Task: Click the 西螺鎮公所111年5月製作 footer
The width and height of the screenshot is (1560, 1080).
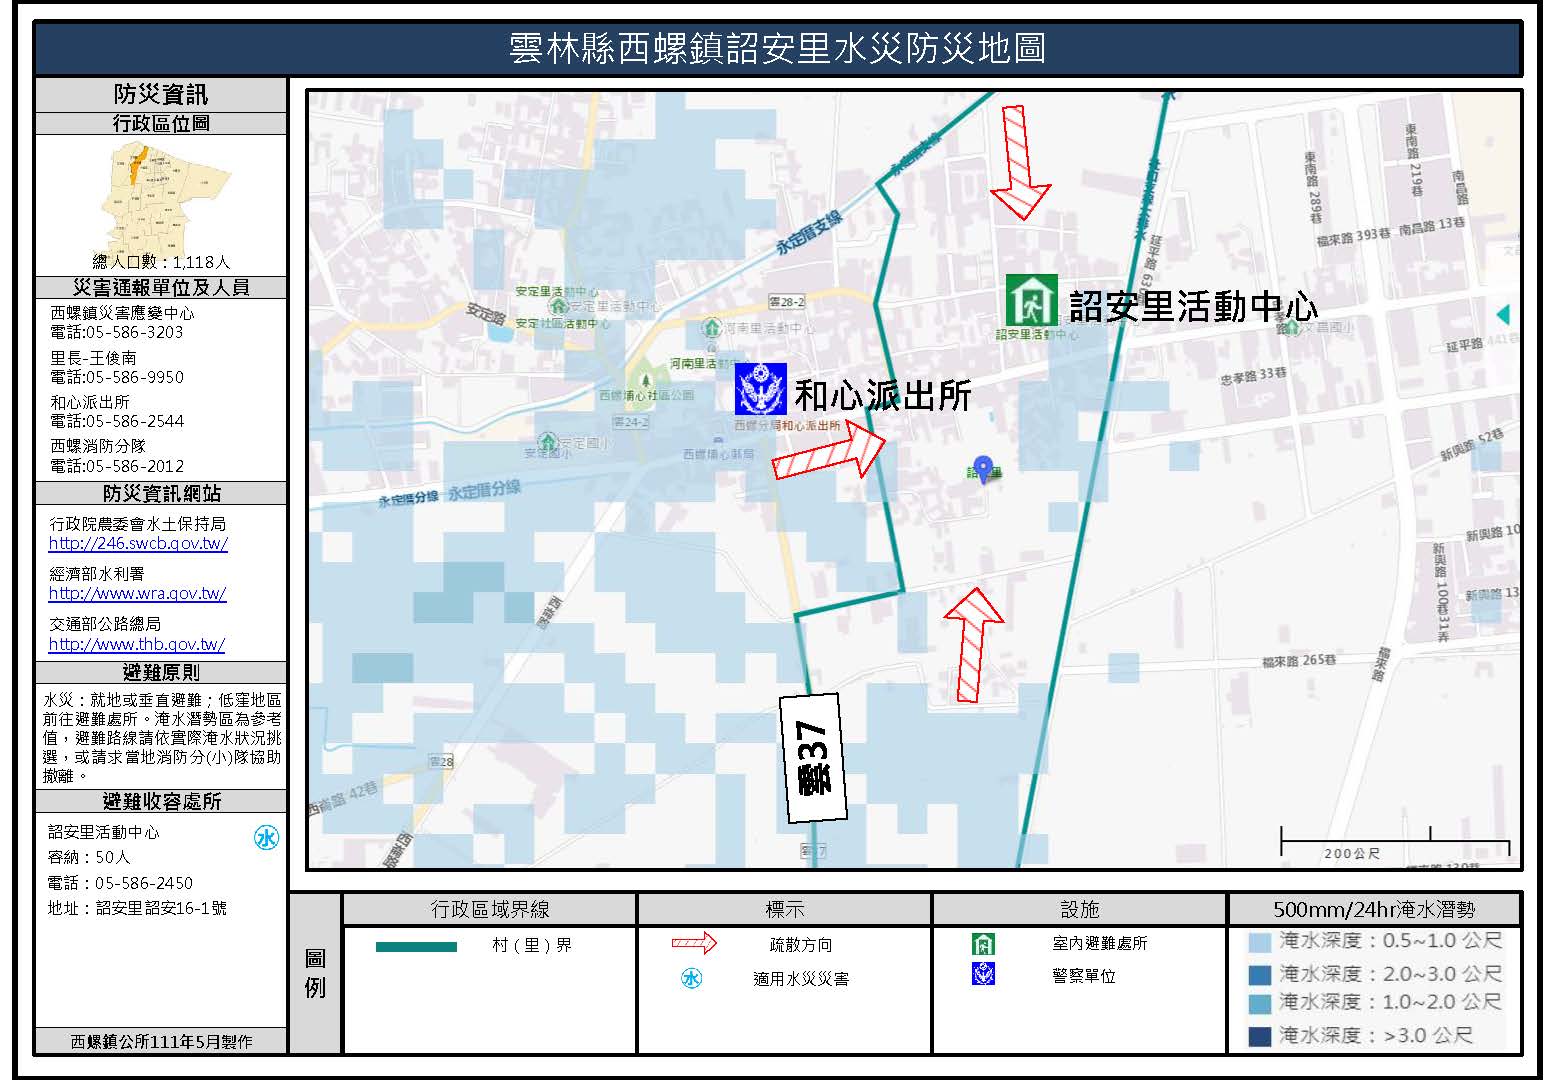Action: (x=161, y=1041)
